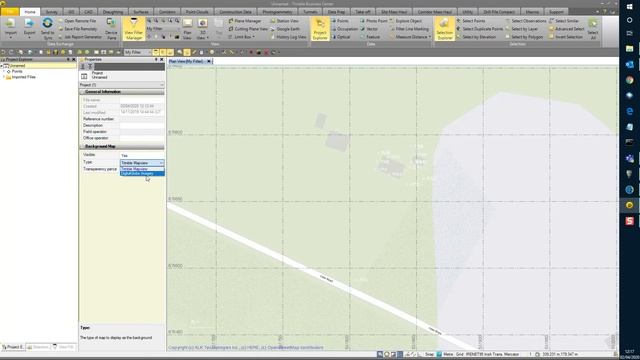Screen dimensions: 640x360
Task: Open the Support ribbon tab
Action: [x=556, y=12]
